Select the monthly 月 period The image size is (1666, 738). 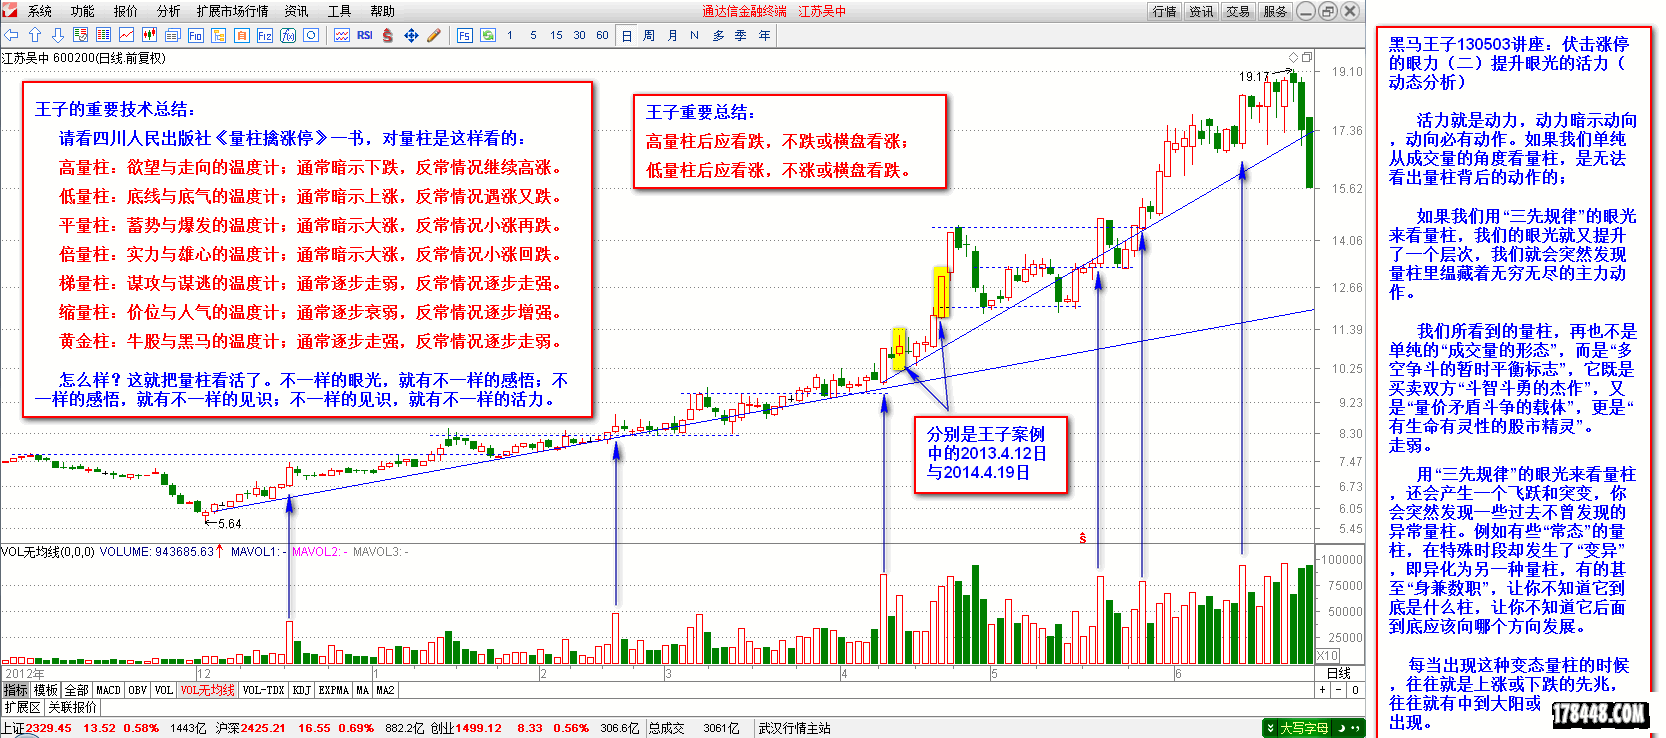[x=672, y=35]
